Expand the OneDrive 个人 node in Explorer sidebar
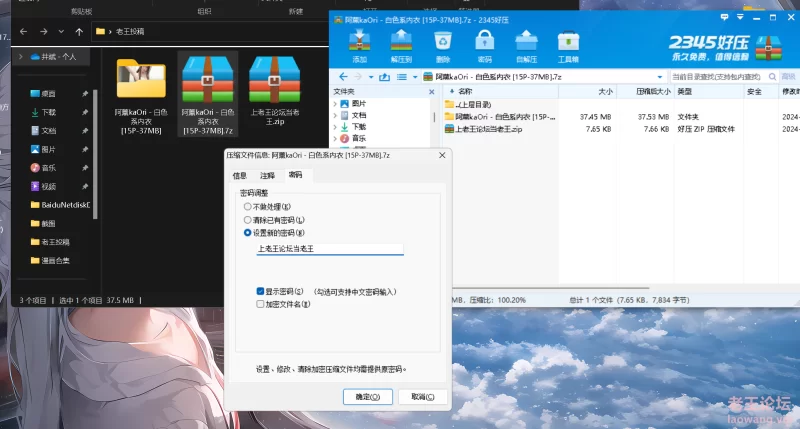This screenshot has height=429, width=800. click(21, 57)
